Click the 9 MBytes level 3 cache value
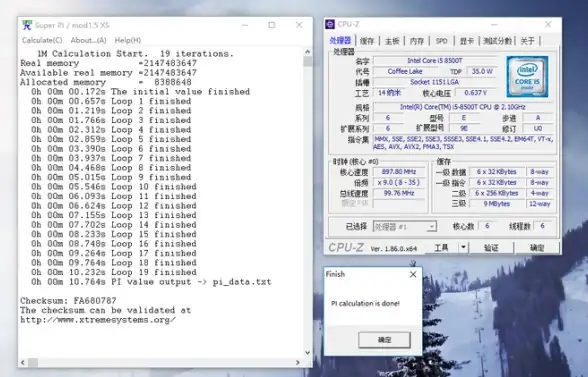This screenshot has width=588, height=377. tap(496, 204)
